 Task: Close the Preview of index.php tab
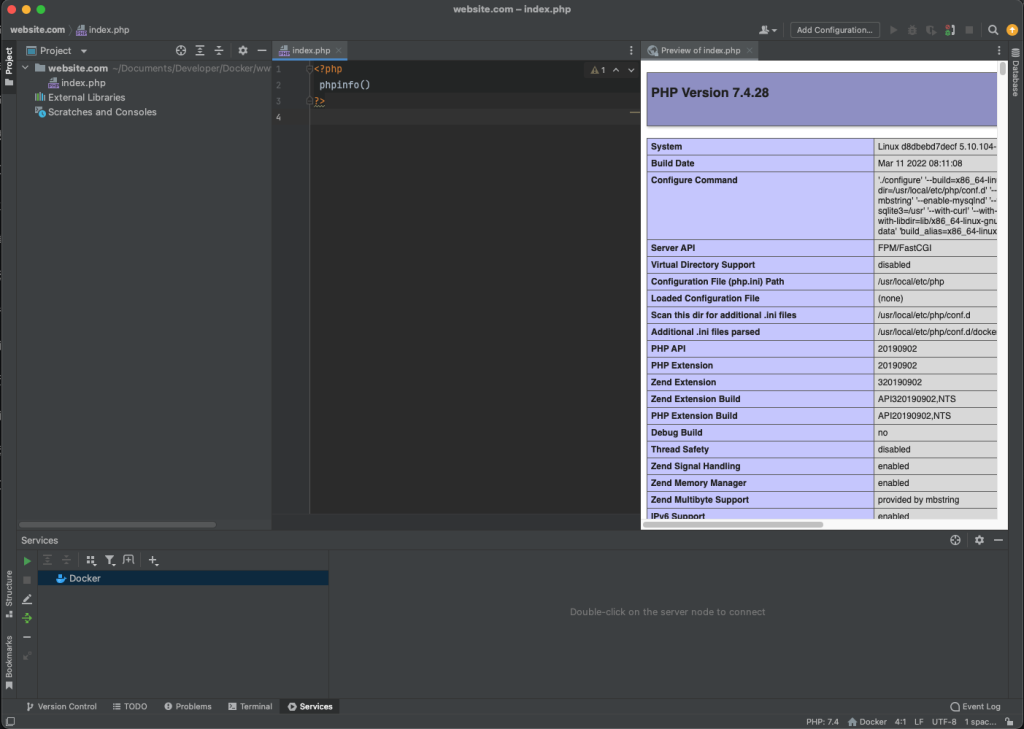point(749,50)
